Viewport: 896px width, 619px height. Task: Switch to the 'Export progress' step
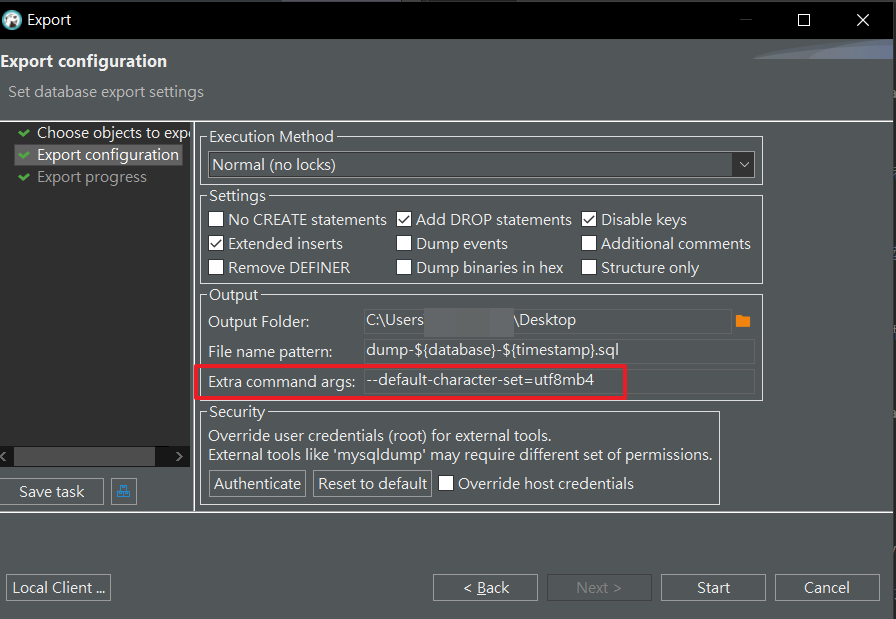(x=91, y=176)
